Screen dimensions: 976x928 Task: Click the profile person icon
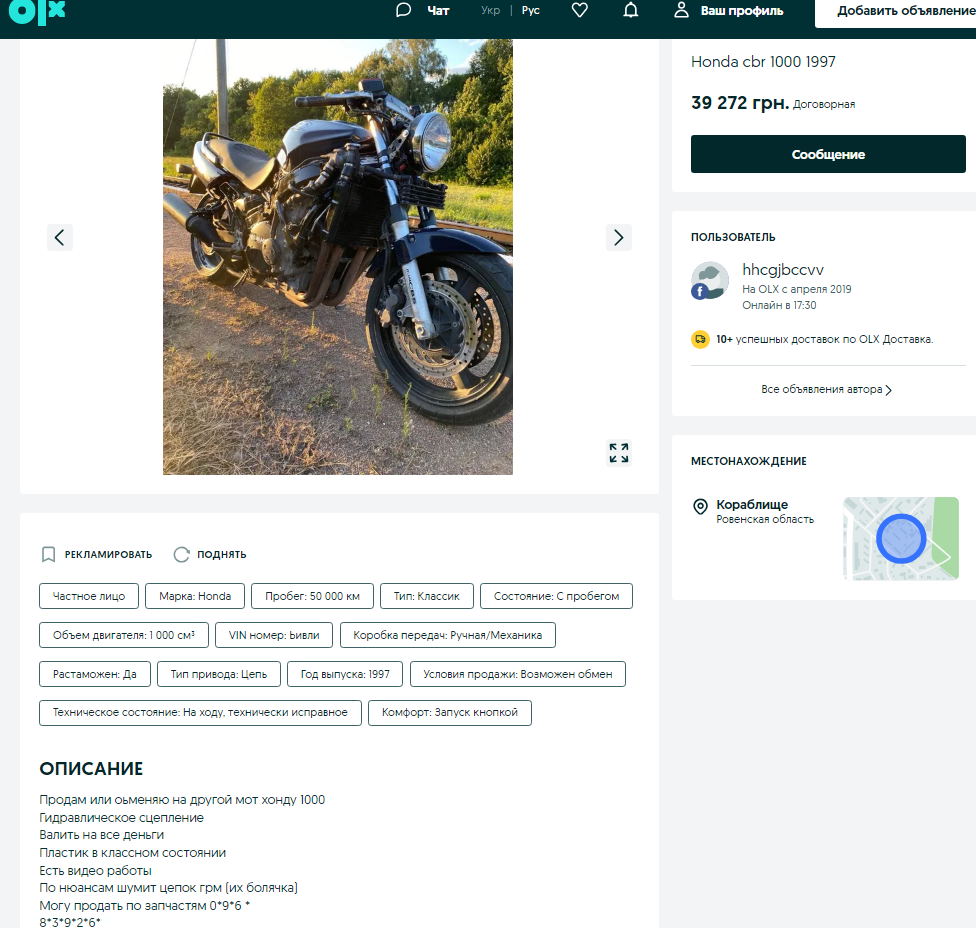pyautogui.click(x=682, y=10)
